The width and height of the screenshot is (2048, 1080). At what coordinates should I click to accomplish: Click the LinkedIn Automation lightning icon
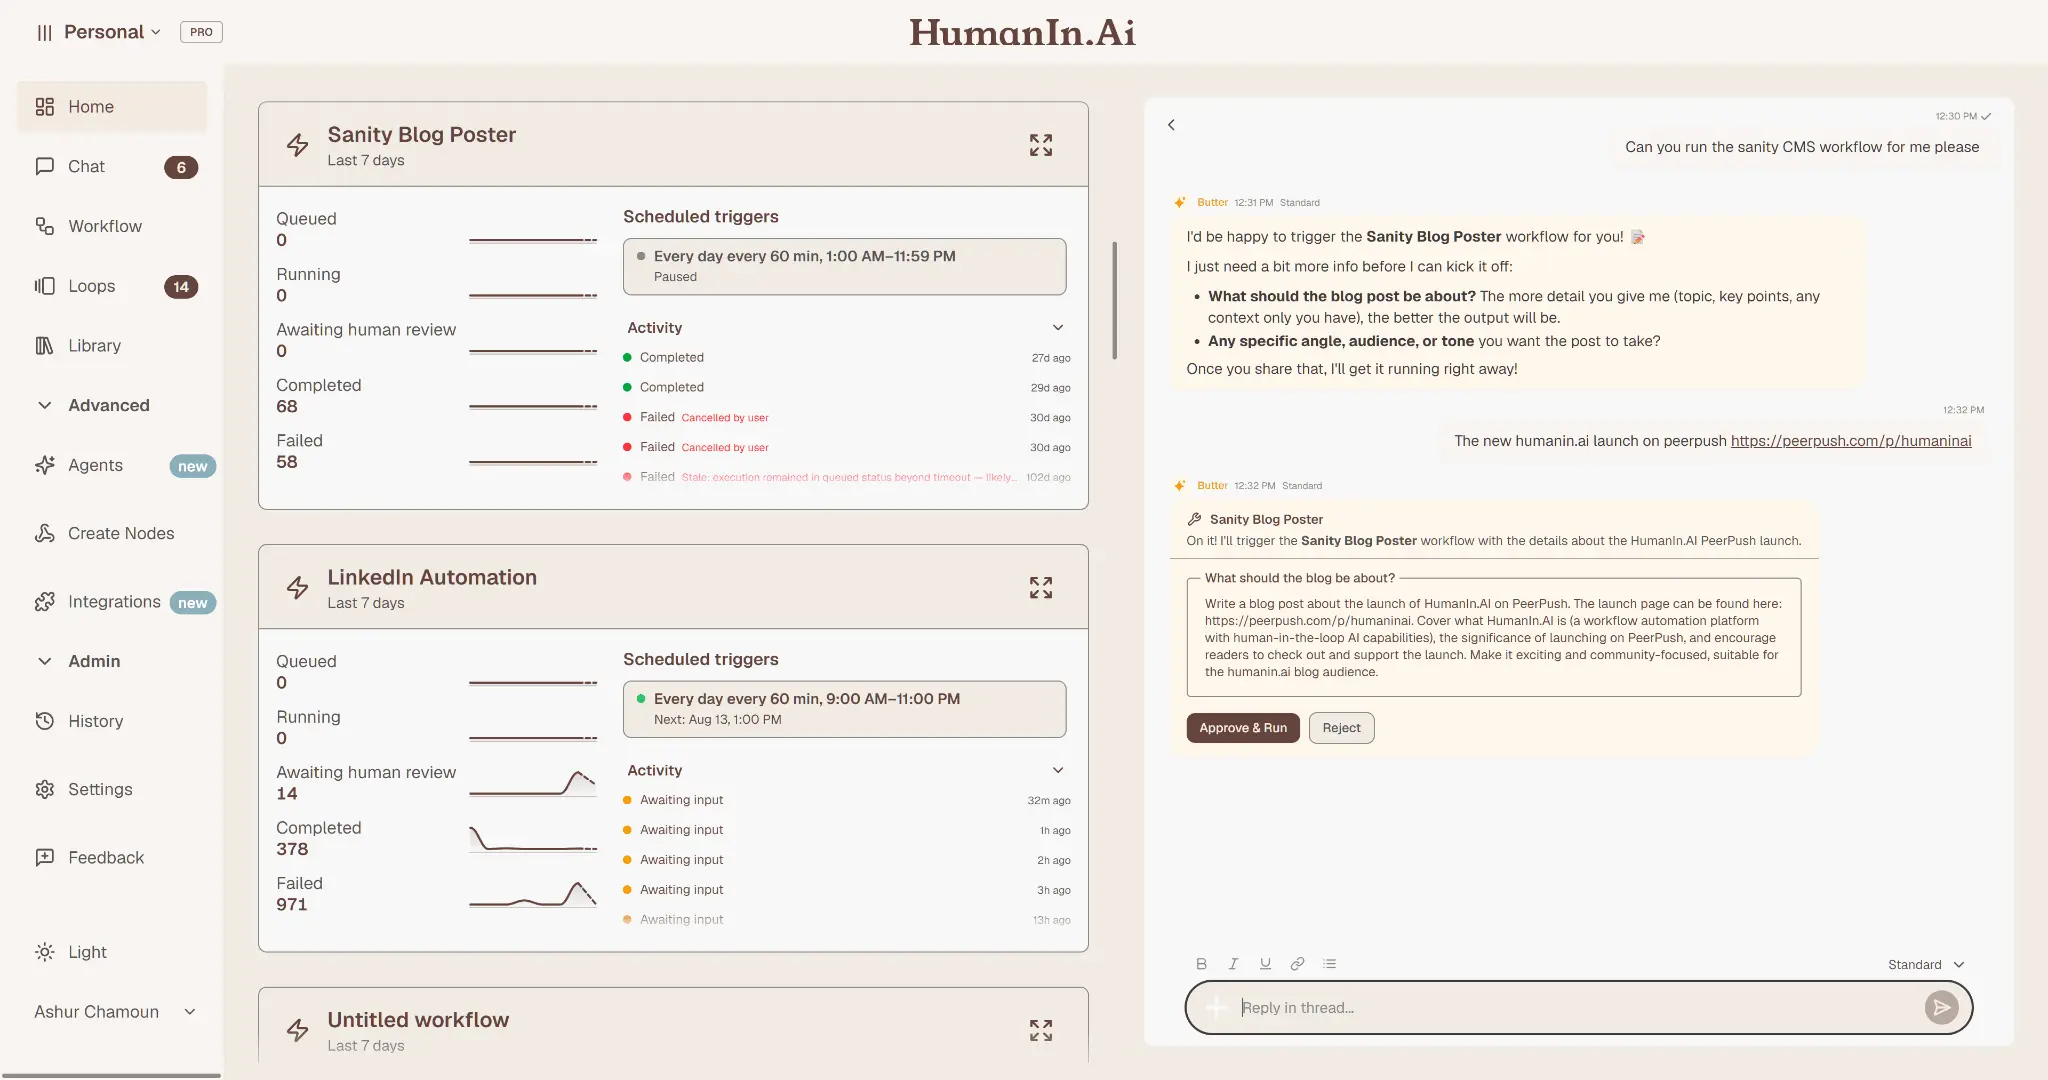297,588
